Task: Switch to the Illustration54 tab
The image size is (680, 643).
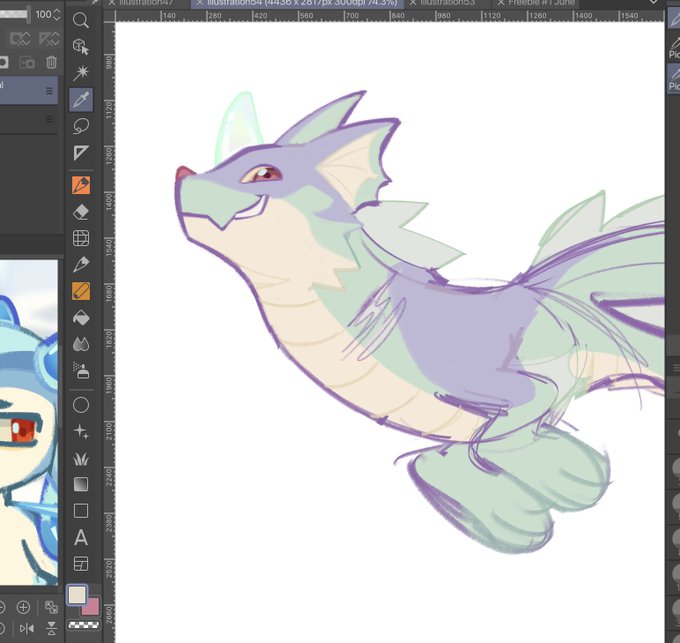Action: (298, 3)
